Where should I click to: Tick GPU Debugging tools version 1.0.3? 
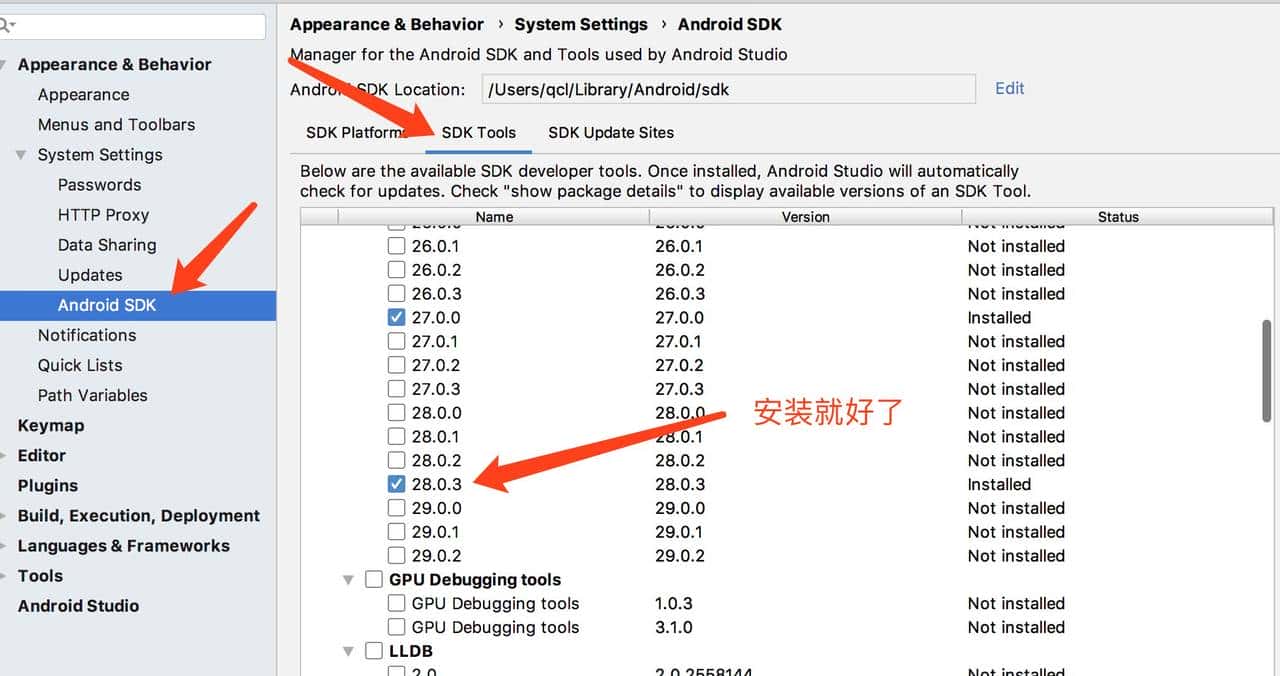tap(397, 604)
